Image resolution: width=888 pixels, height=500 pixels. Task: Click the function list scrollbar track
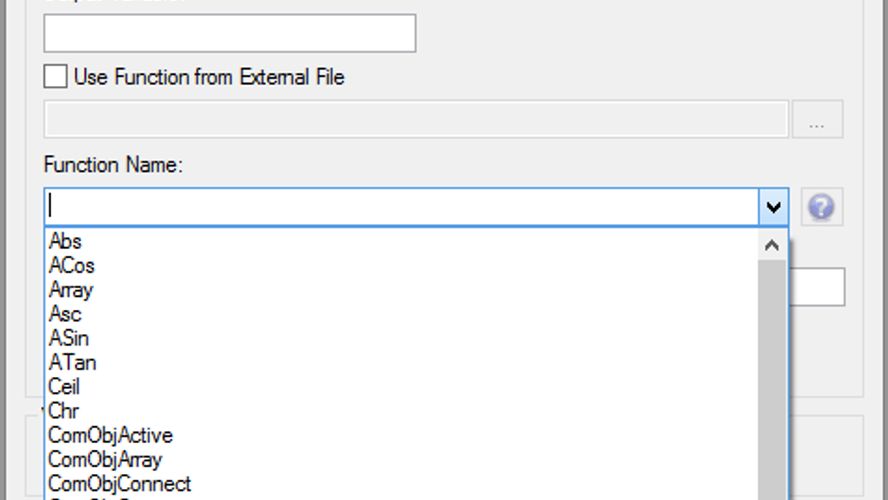[772, 380]
